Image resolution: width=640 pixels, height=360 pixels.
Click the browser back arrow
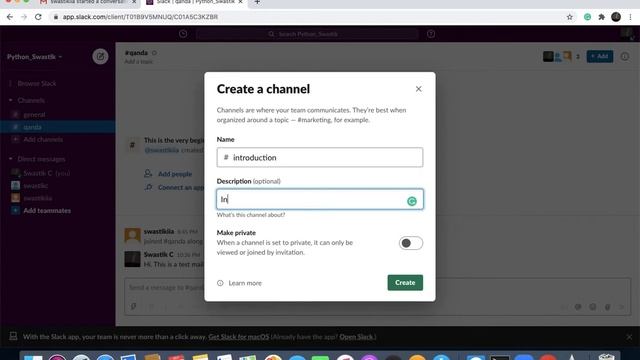pos(10,17)
